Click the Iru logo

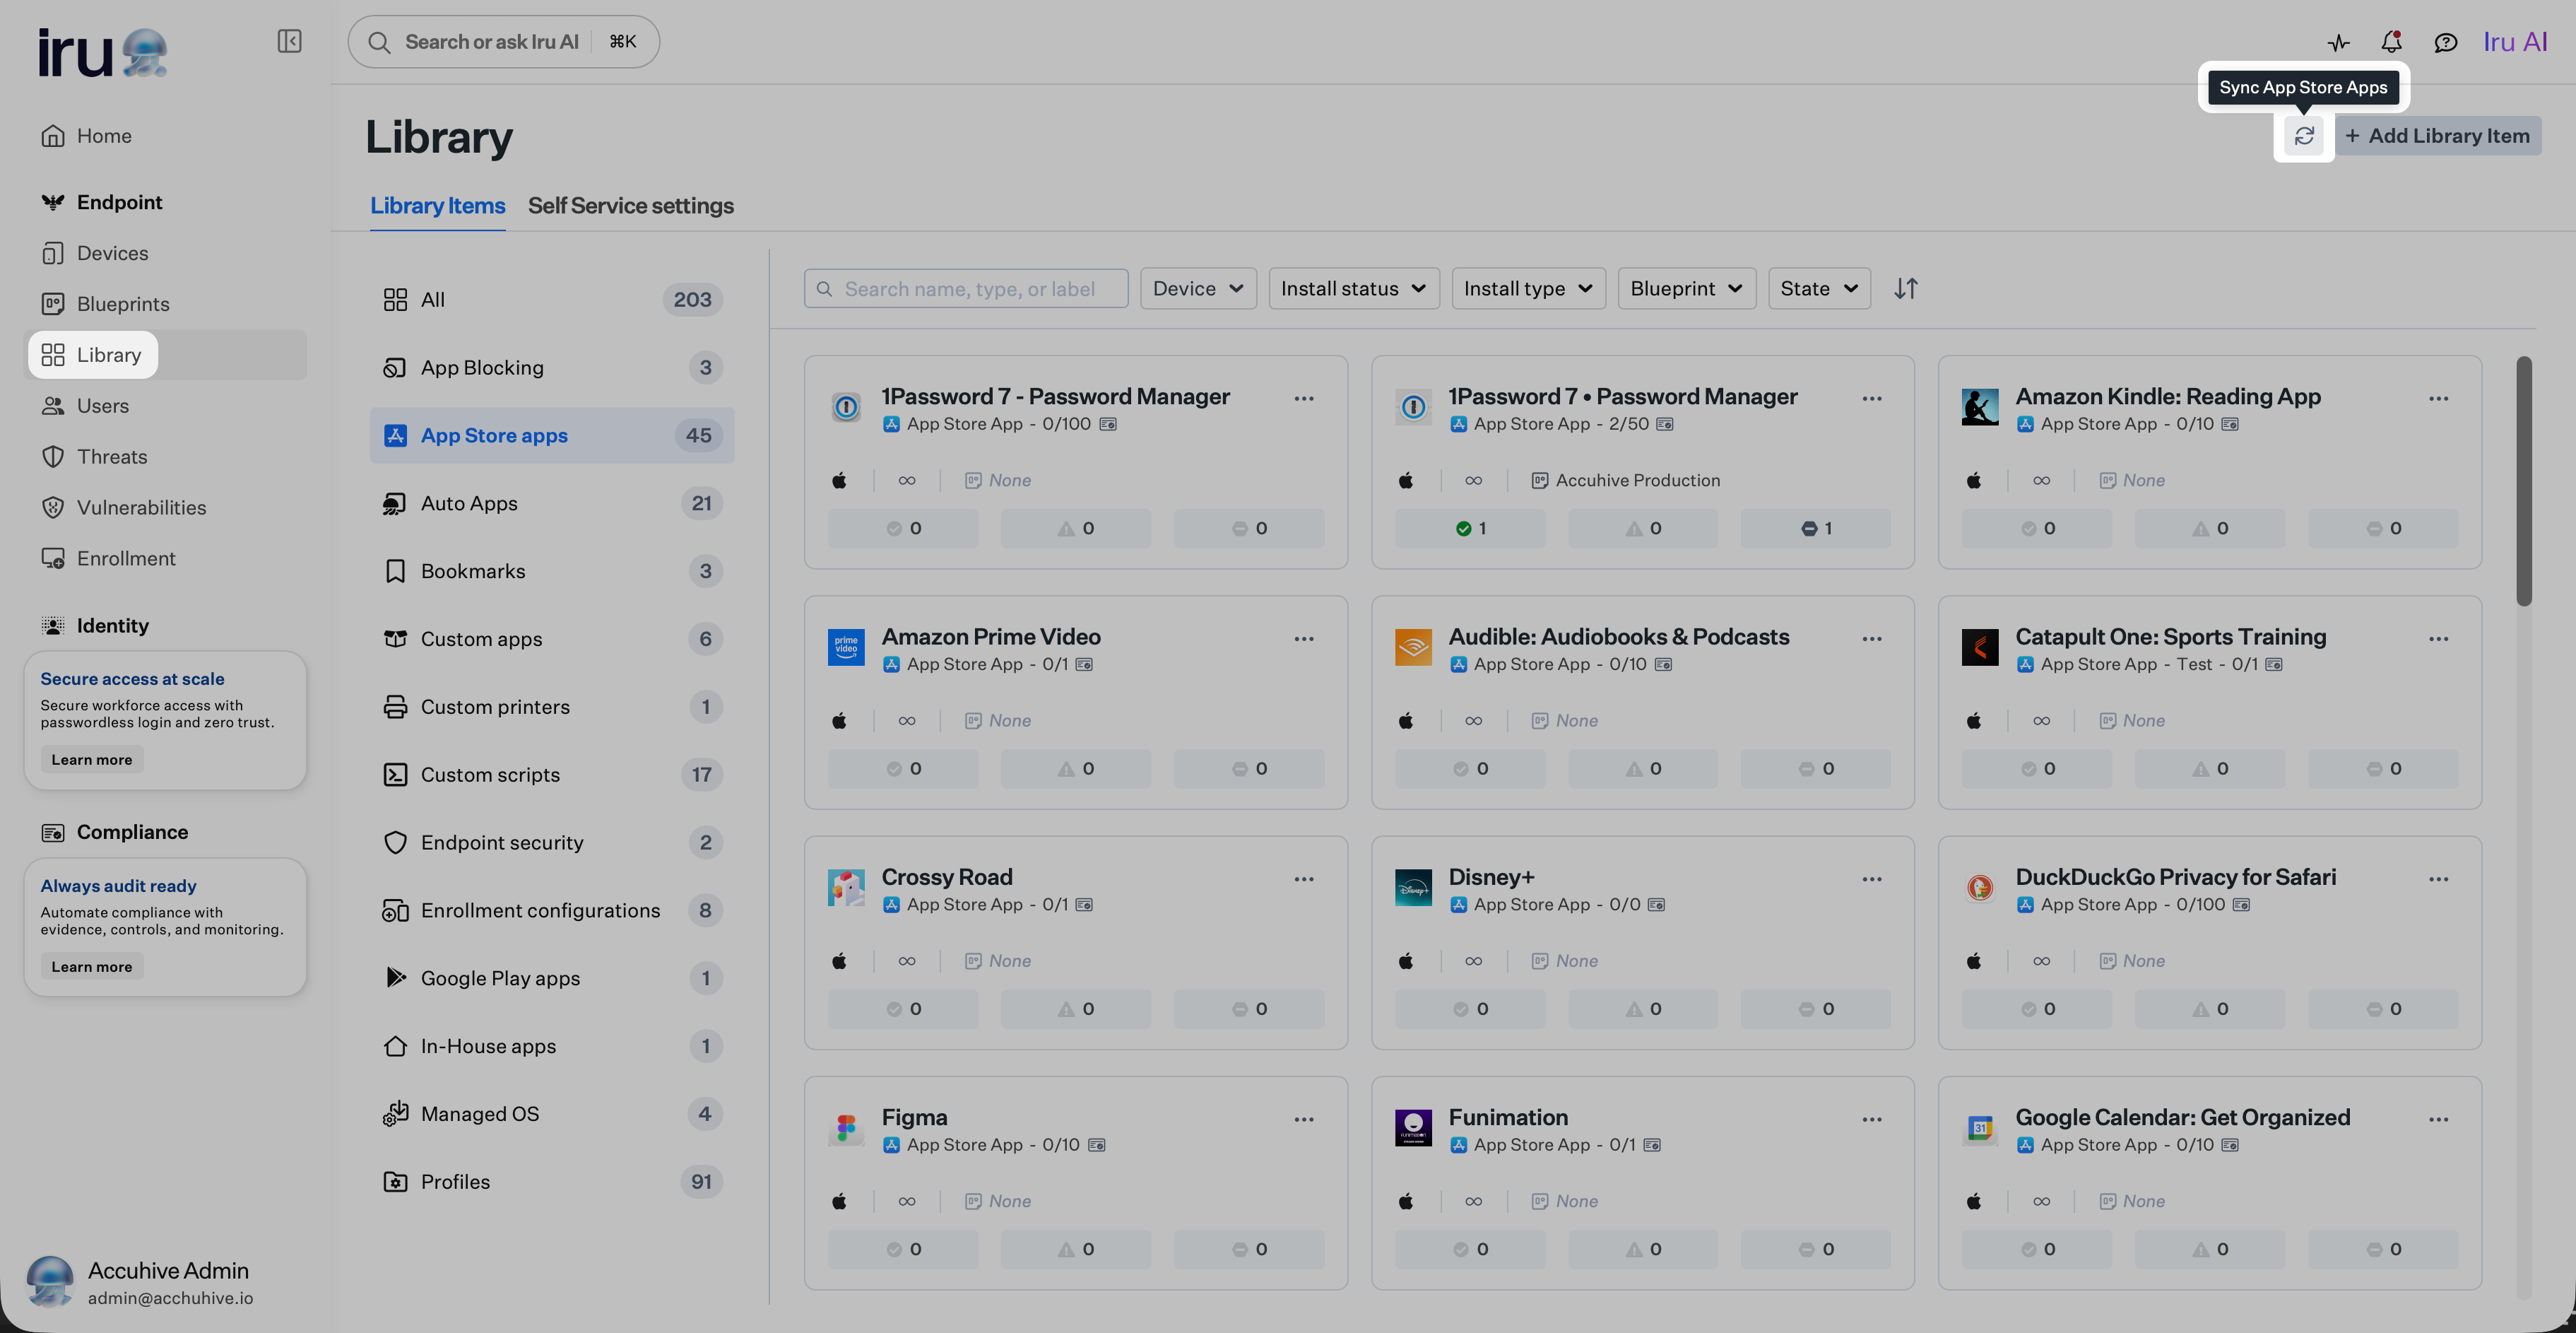click(103, 52)
